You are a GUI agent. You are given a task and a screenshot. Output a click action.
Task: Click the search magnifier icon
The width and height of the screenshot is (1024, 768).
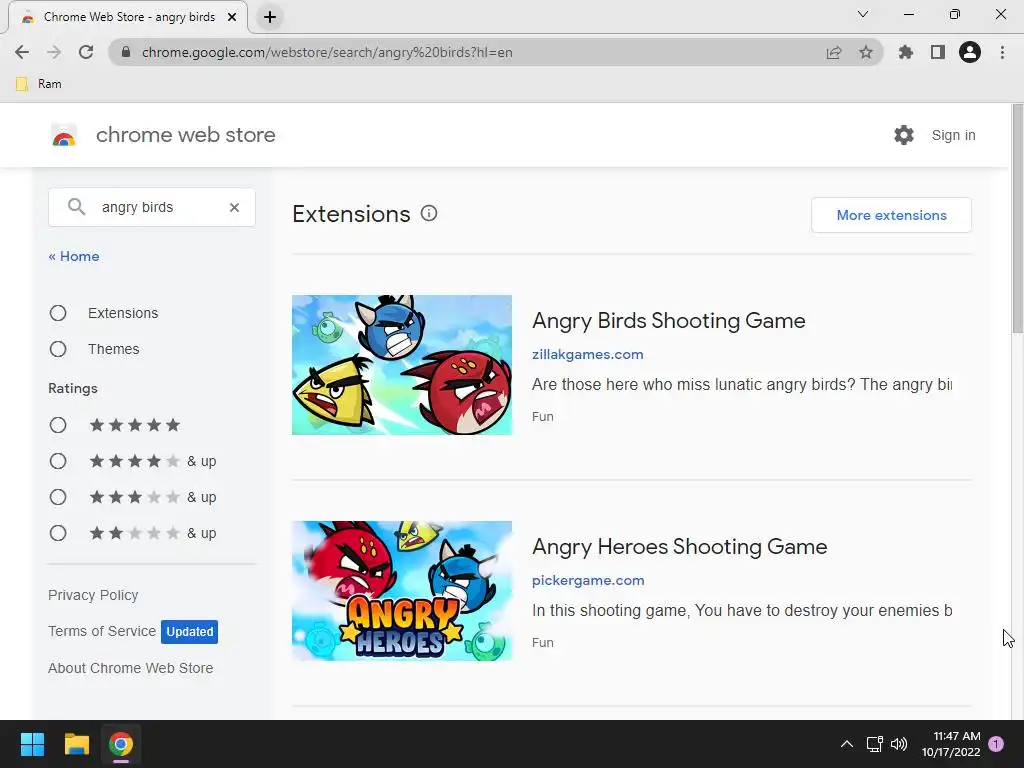[x=76, y=207]
